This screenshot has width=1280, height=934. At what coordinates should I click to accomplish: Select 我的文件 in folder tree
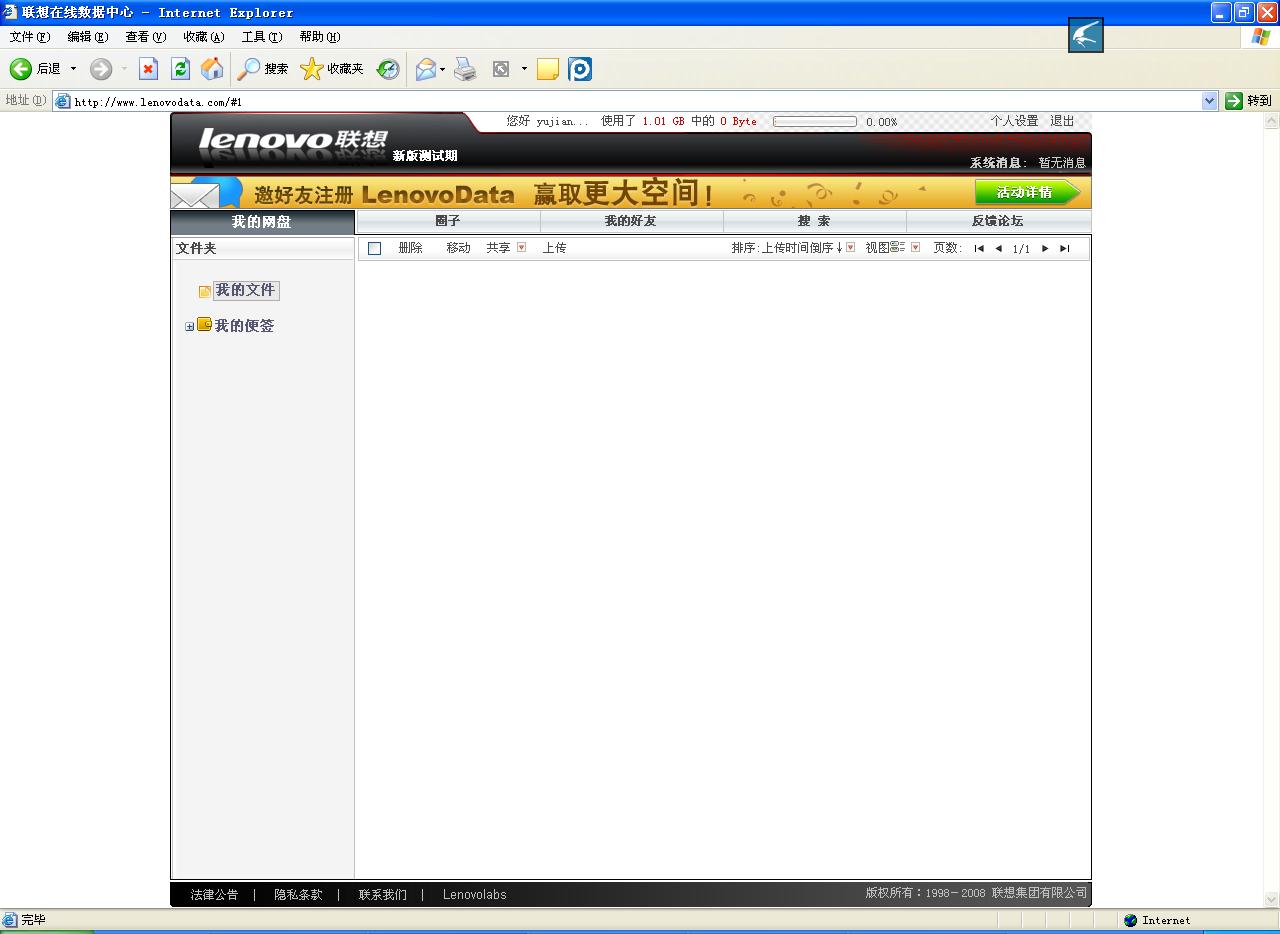pos(245,290)
